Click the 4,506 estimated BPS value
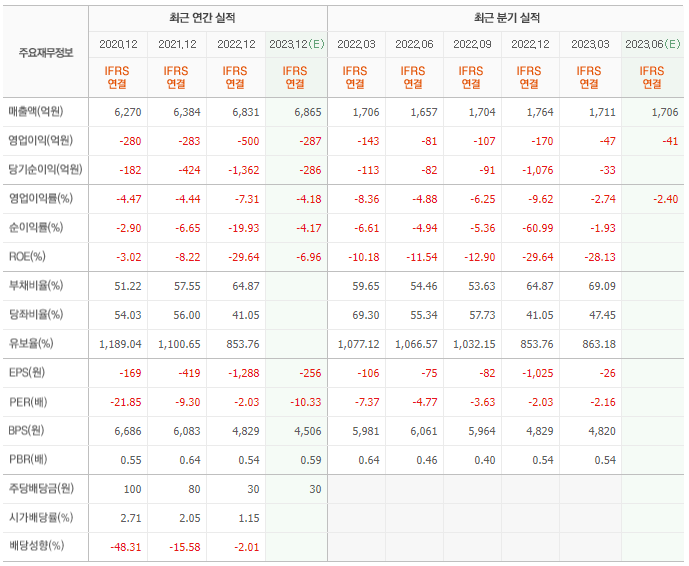 (308, 432)
